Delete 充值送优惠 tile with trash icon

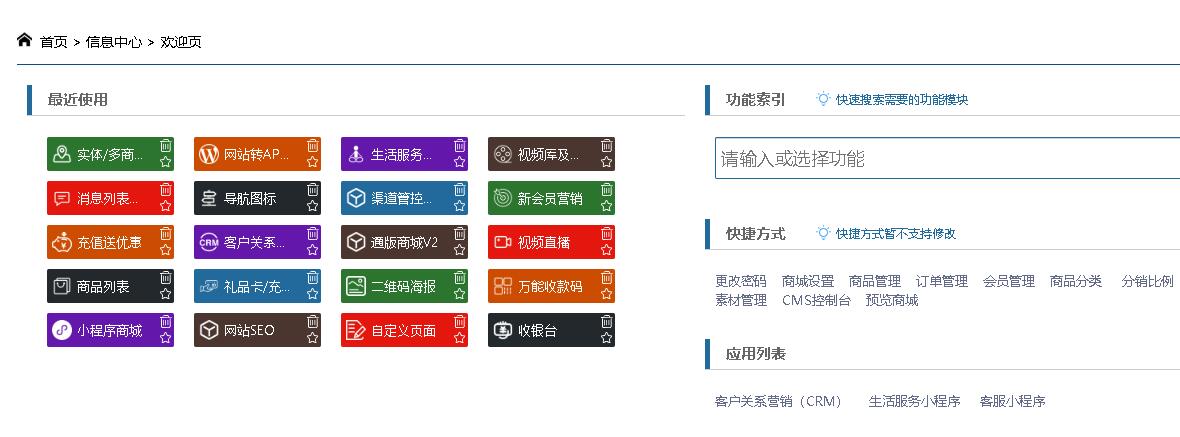[166, 233]
